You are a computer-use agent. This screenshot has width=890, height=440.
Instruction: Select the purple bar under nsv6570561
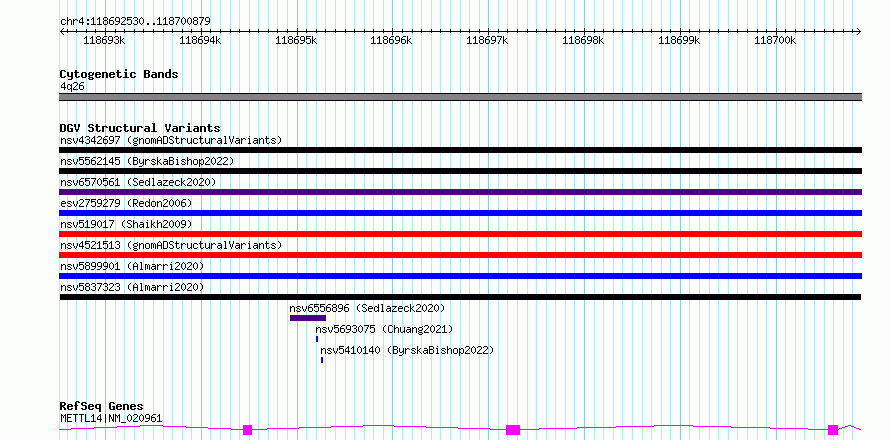[x=460, y=192]
